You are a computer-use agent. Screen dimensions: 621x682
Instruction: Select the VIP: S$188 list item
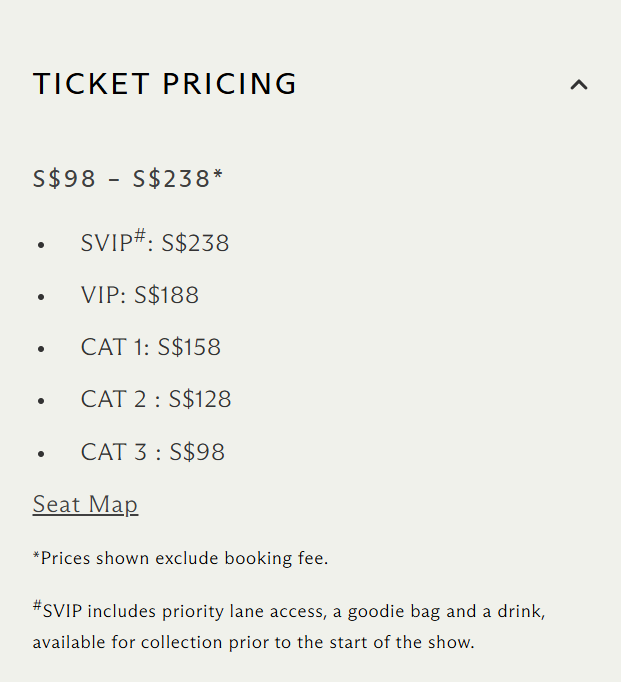[140, 296]
